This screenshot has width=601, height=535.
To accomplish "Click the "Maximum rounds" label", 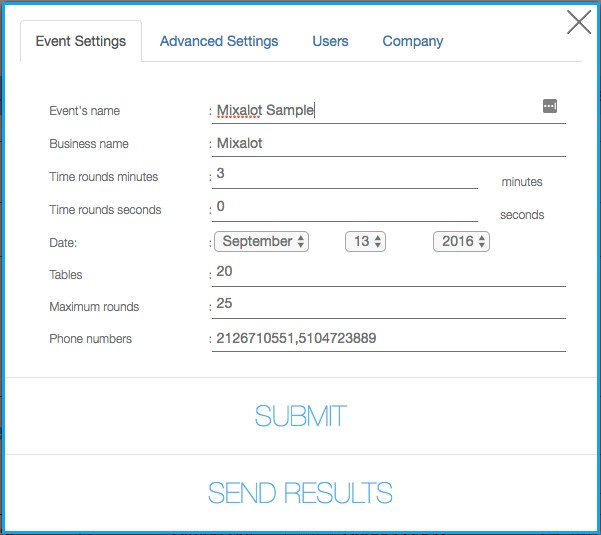I will coord(94,307).
